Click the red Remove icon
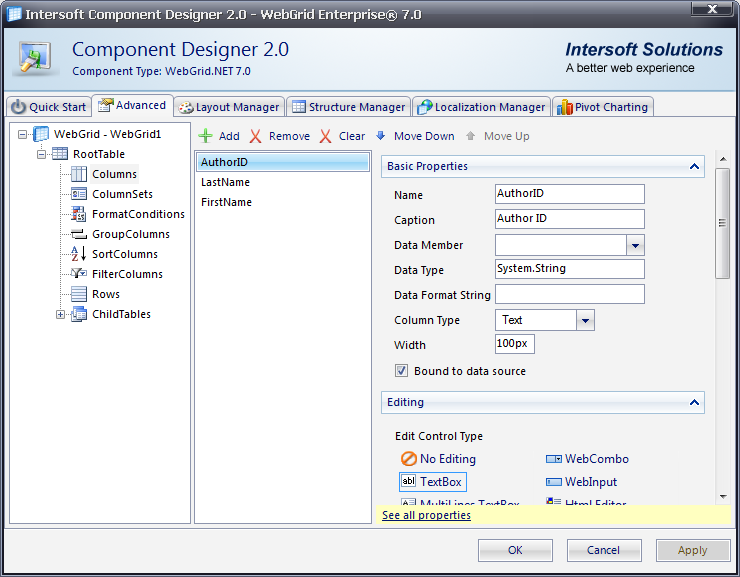Viewport: 740px width, 577px height. click(x=256, y=136)
